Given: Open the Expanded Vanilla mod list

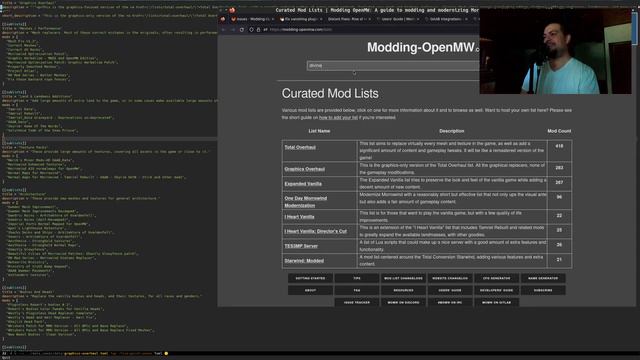Looking at the screenshot, I should pos(303,184).
